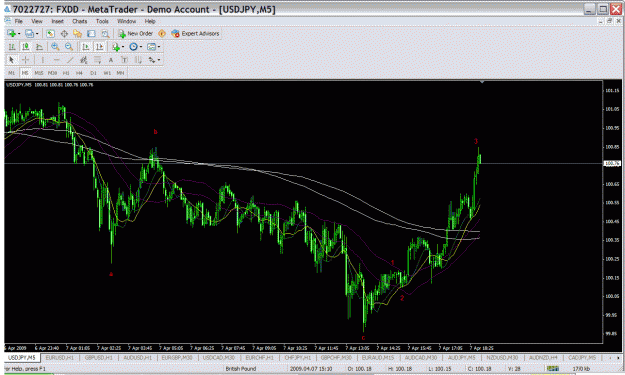Switch chart to Candlesticks mode

coord(26,47)
